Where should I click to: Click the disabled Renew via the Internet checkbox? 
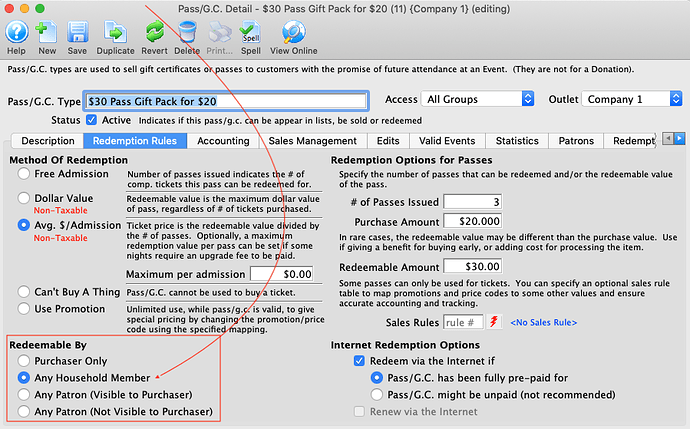[359, 412]
